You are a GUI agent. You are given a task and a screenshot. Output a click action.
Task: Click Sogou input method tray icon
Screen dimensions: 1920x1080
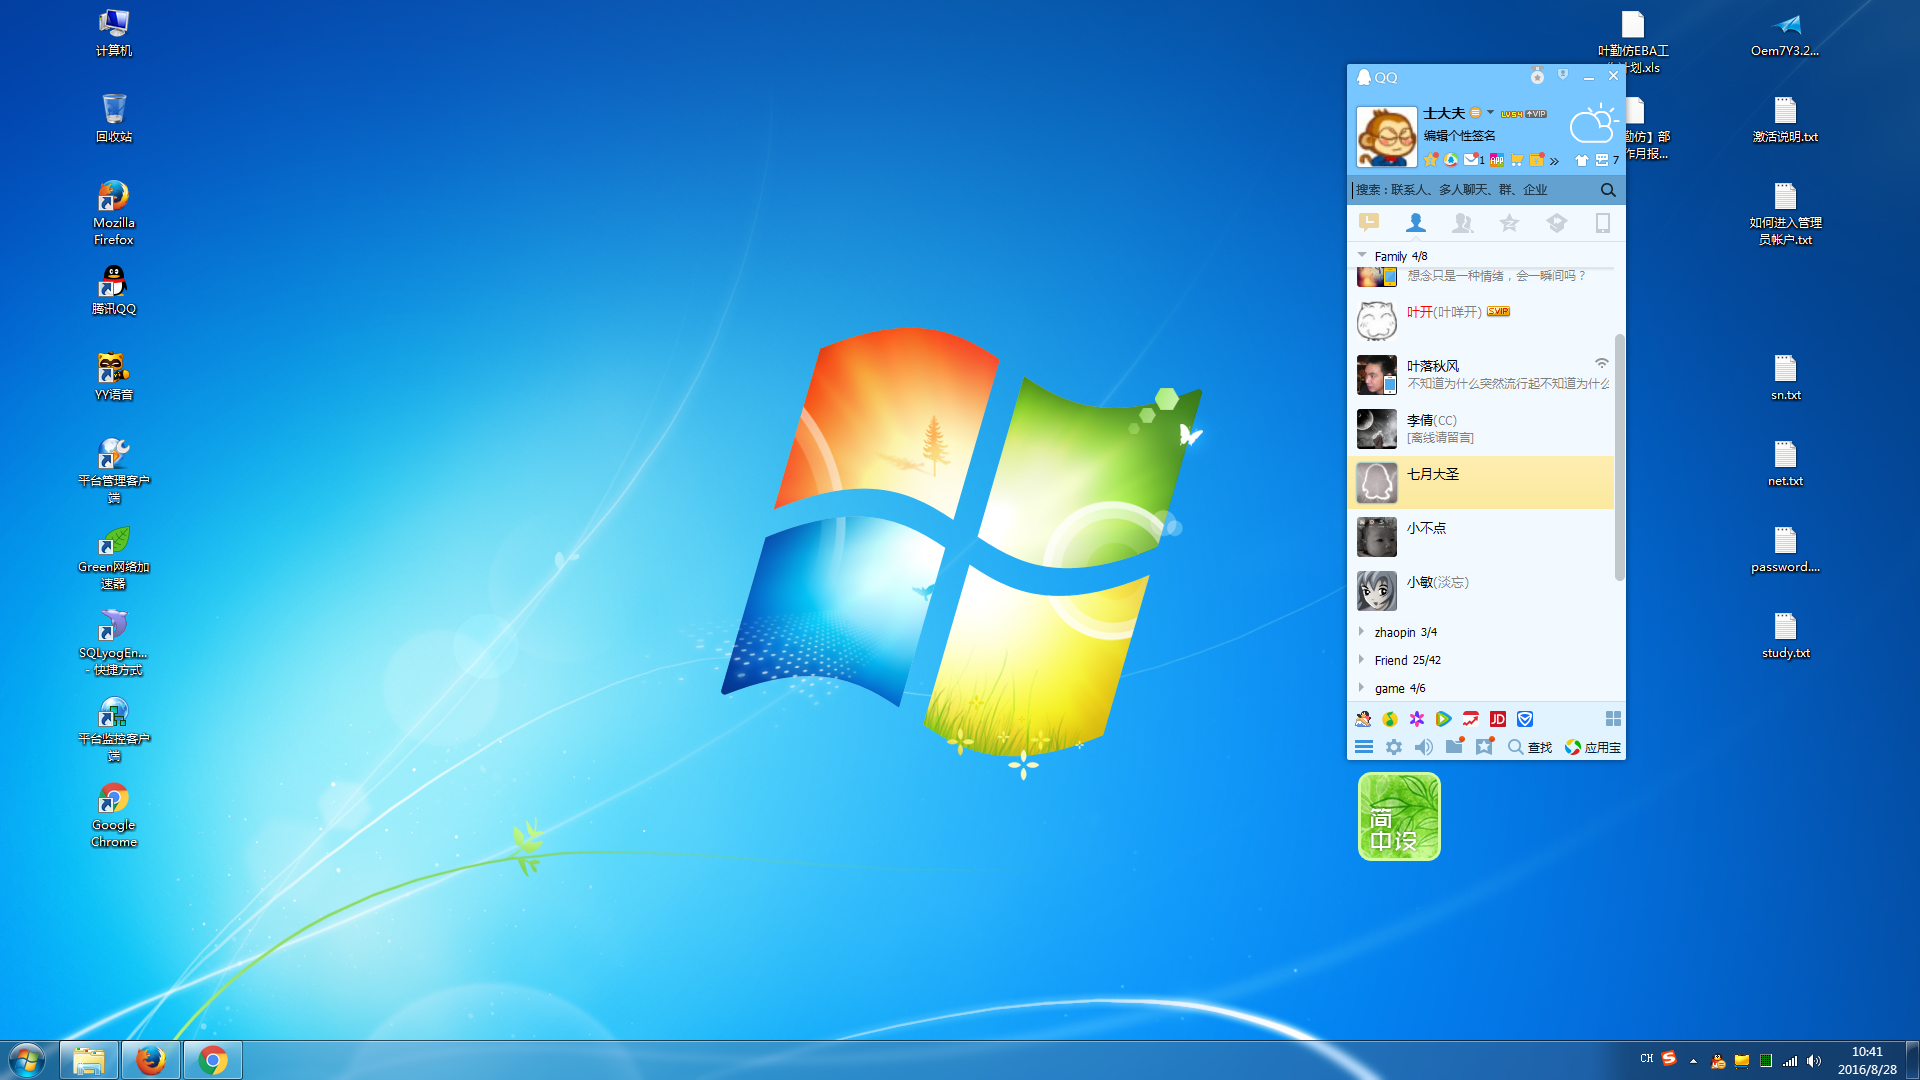[1669, 1058]
